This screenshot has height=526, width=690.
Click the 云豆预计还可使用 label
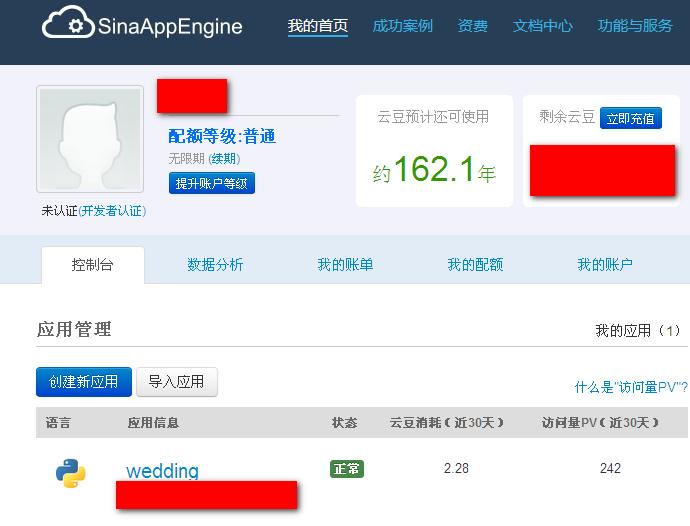433,117
